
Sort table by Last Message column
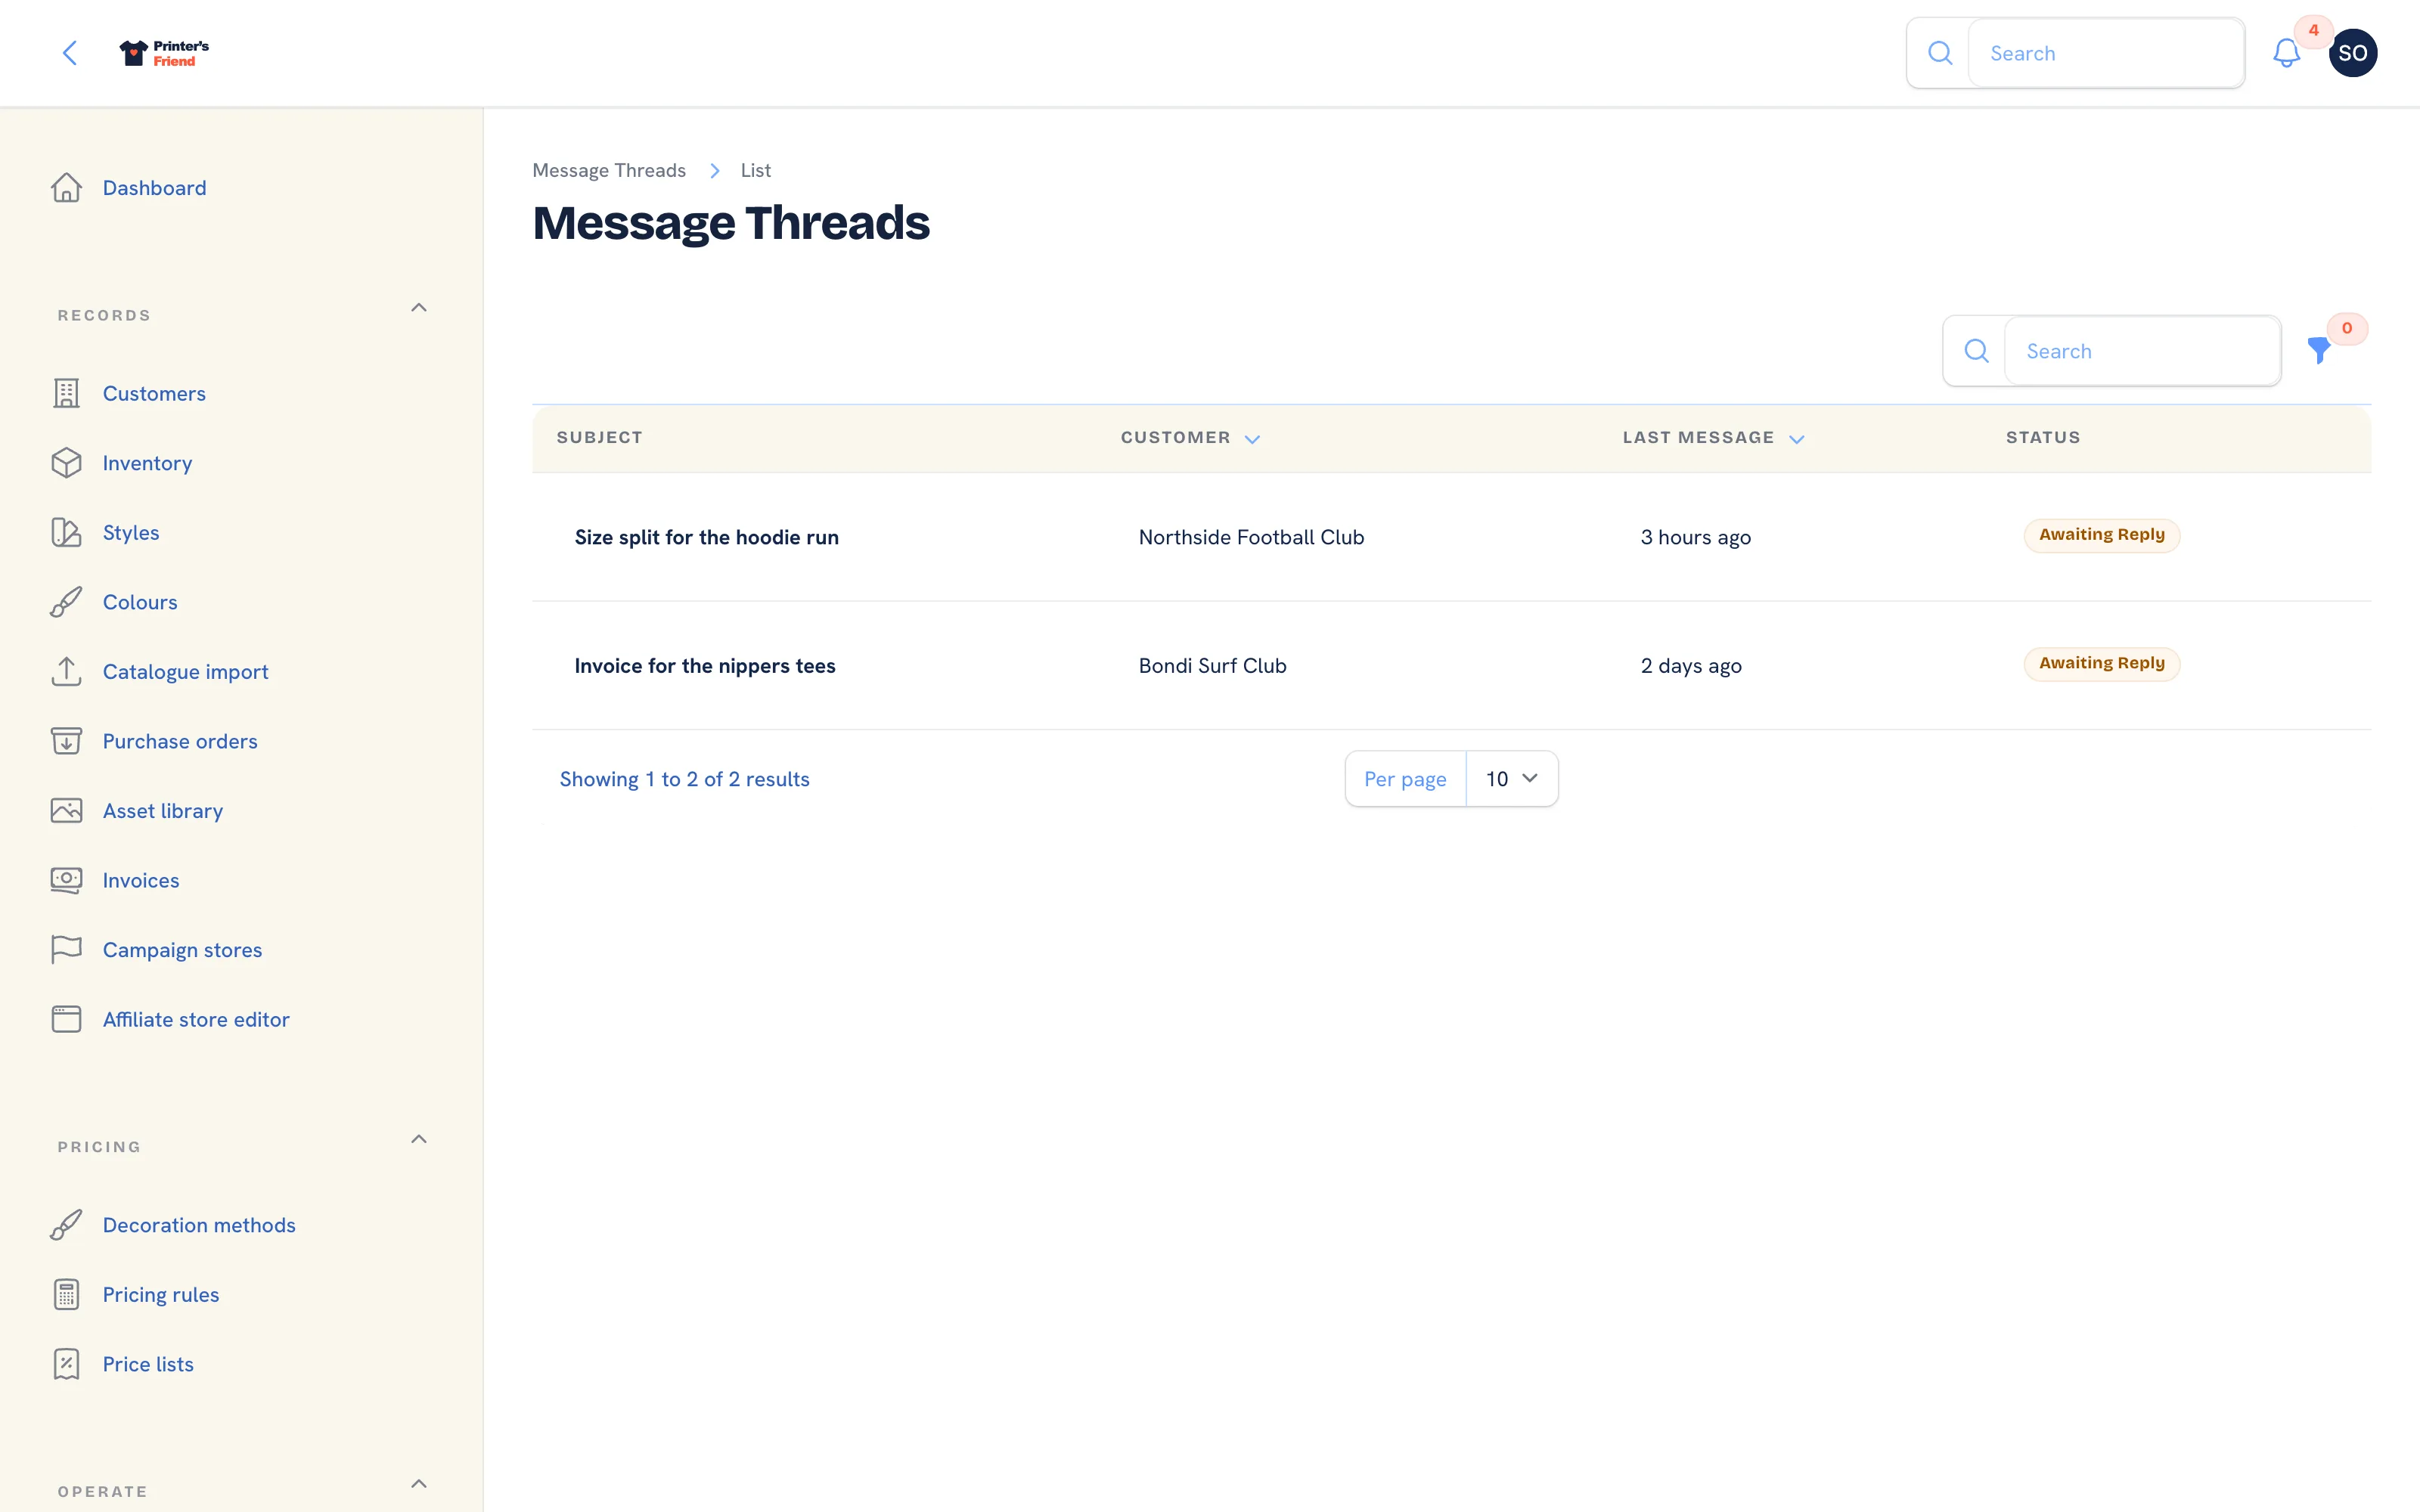[1712, 438]
